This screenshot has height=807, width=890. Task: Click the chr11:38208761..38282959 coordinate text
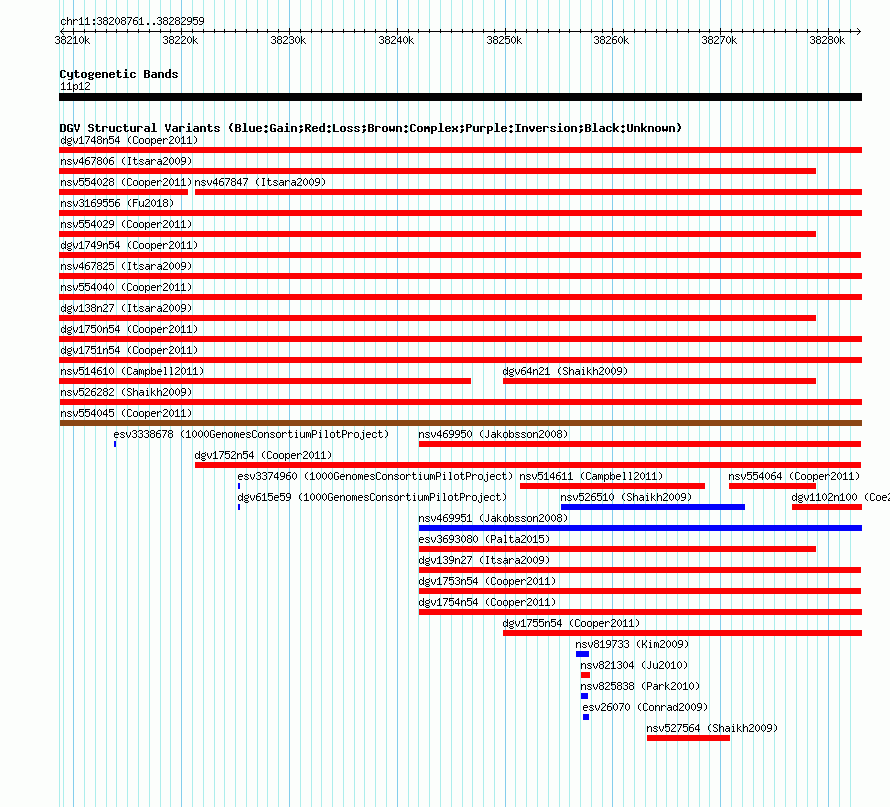[x=132, y=21]
